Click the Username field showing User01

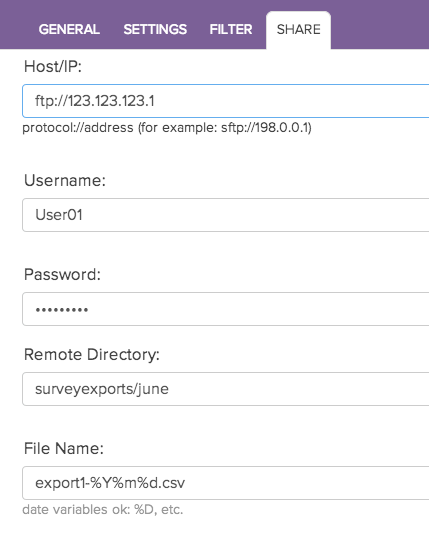tap(226, 215)
